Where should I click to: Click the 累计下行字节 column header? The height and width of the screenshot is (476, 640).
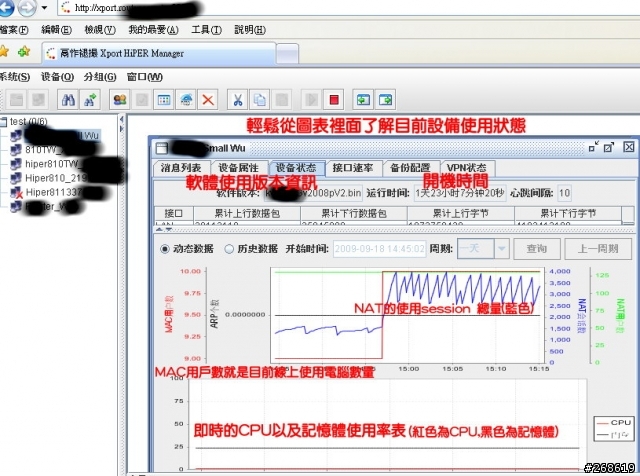tap(568, 214)
